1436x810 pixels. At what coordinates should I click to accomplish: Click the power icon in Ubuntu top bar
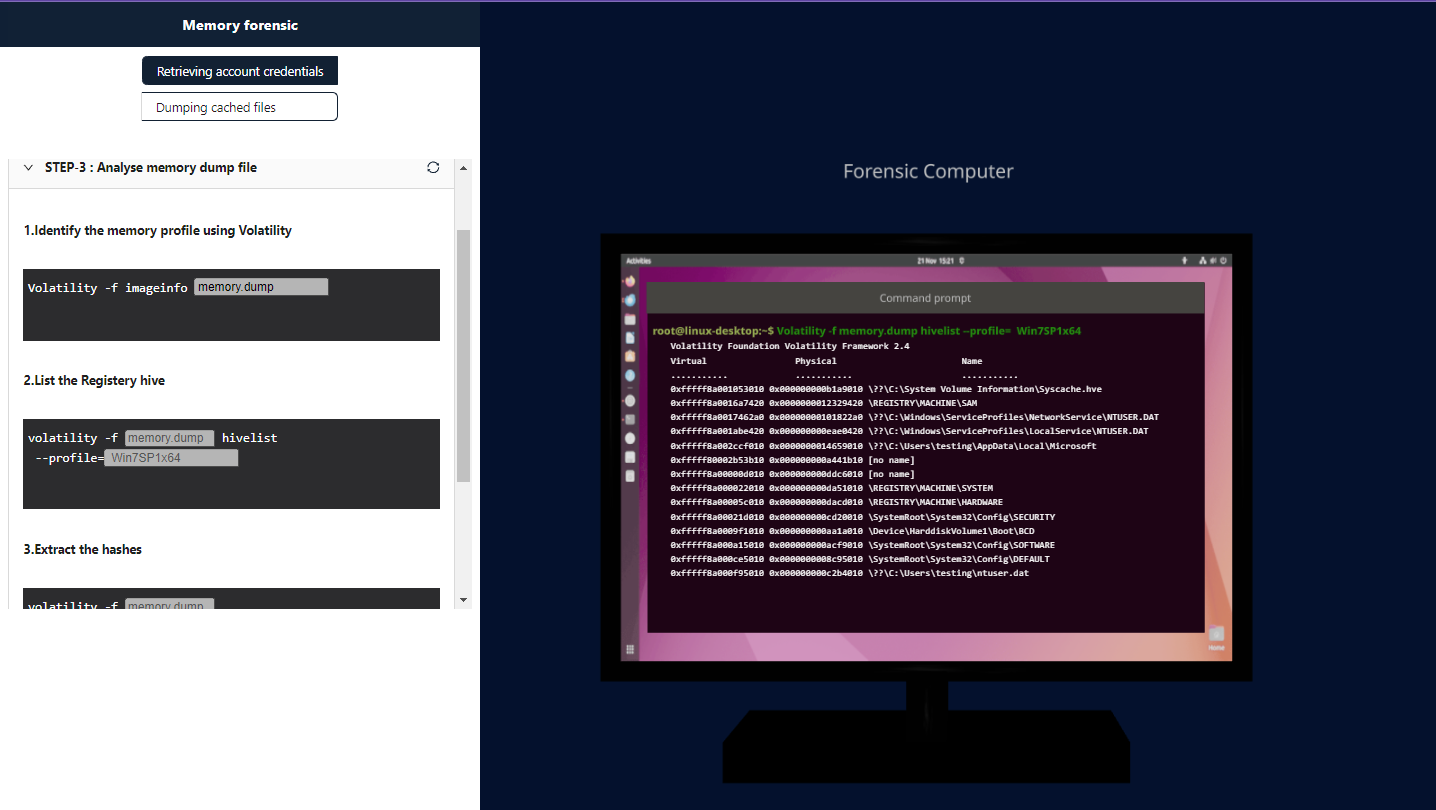pyautogui.click(x=1223, y=260)
